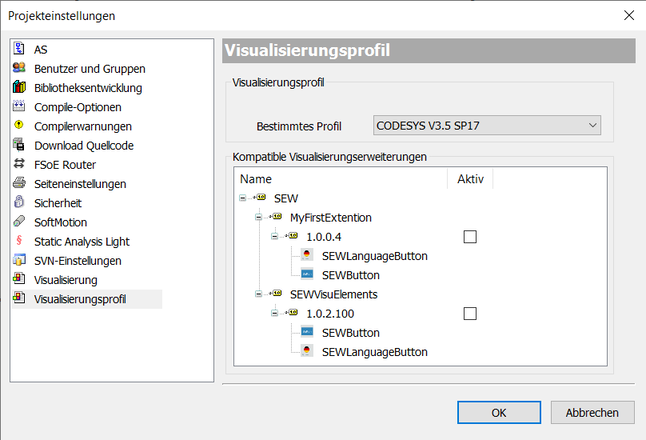646x440 pixels.
Task: Click the FSoE Router icon
Action: coord(20,165)
